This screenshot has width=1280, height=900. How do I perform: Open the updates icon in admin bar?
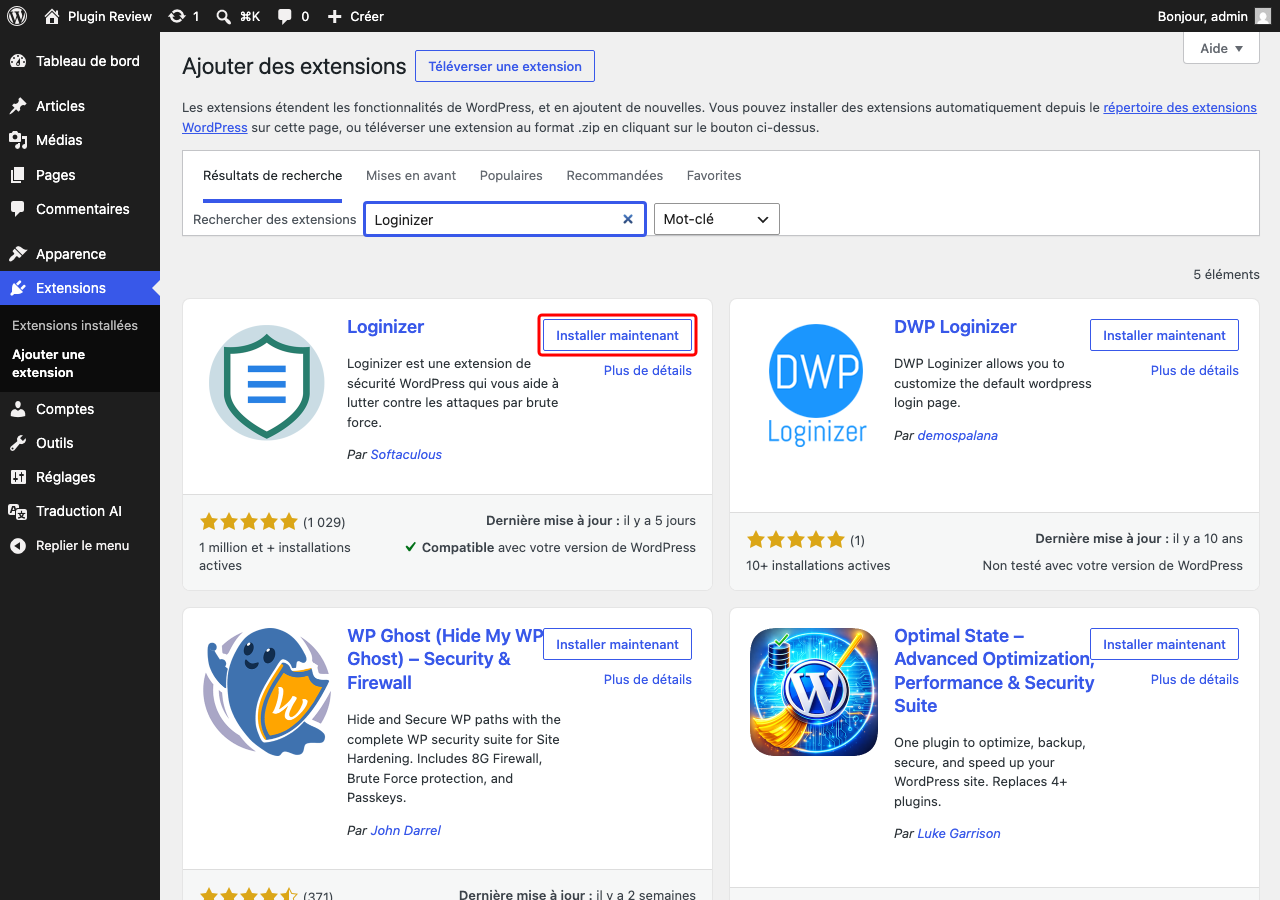point(177,16)
